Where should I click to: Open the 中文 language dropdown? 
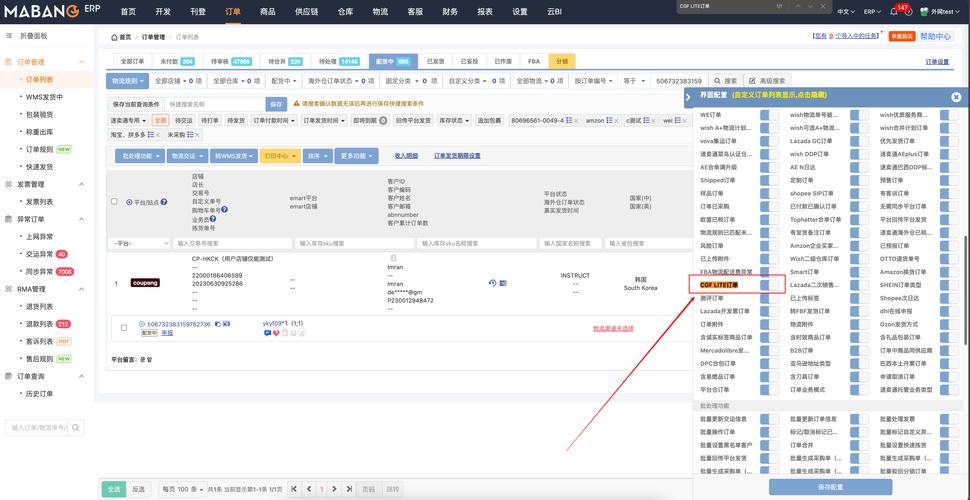coord(845,12)
